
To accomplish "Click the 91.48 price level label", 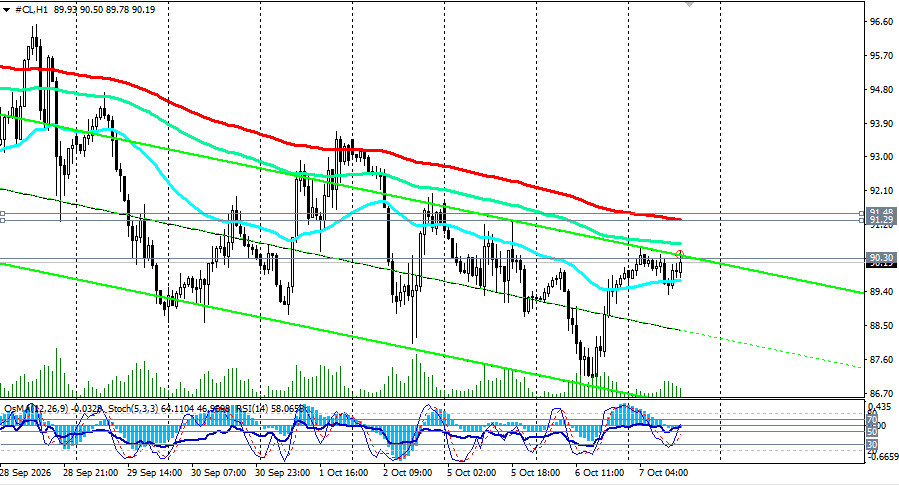I will 881,213.
